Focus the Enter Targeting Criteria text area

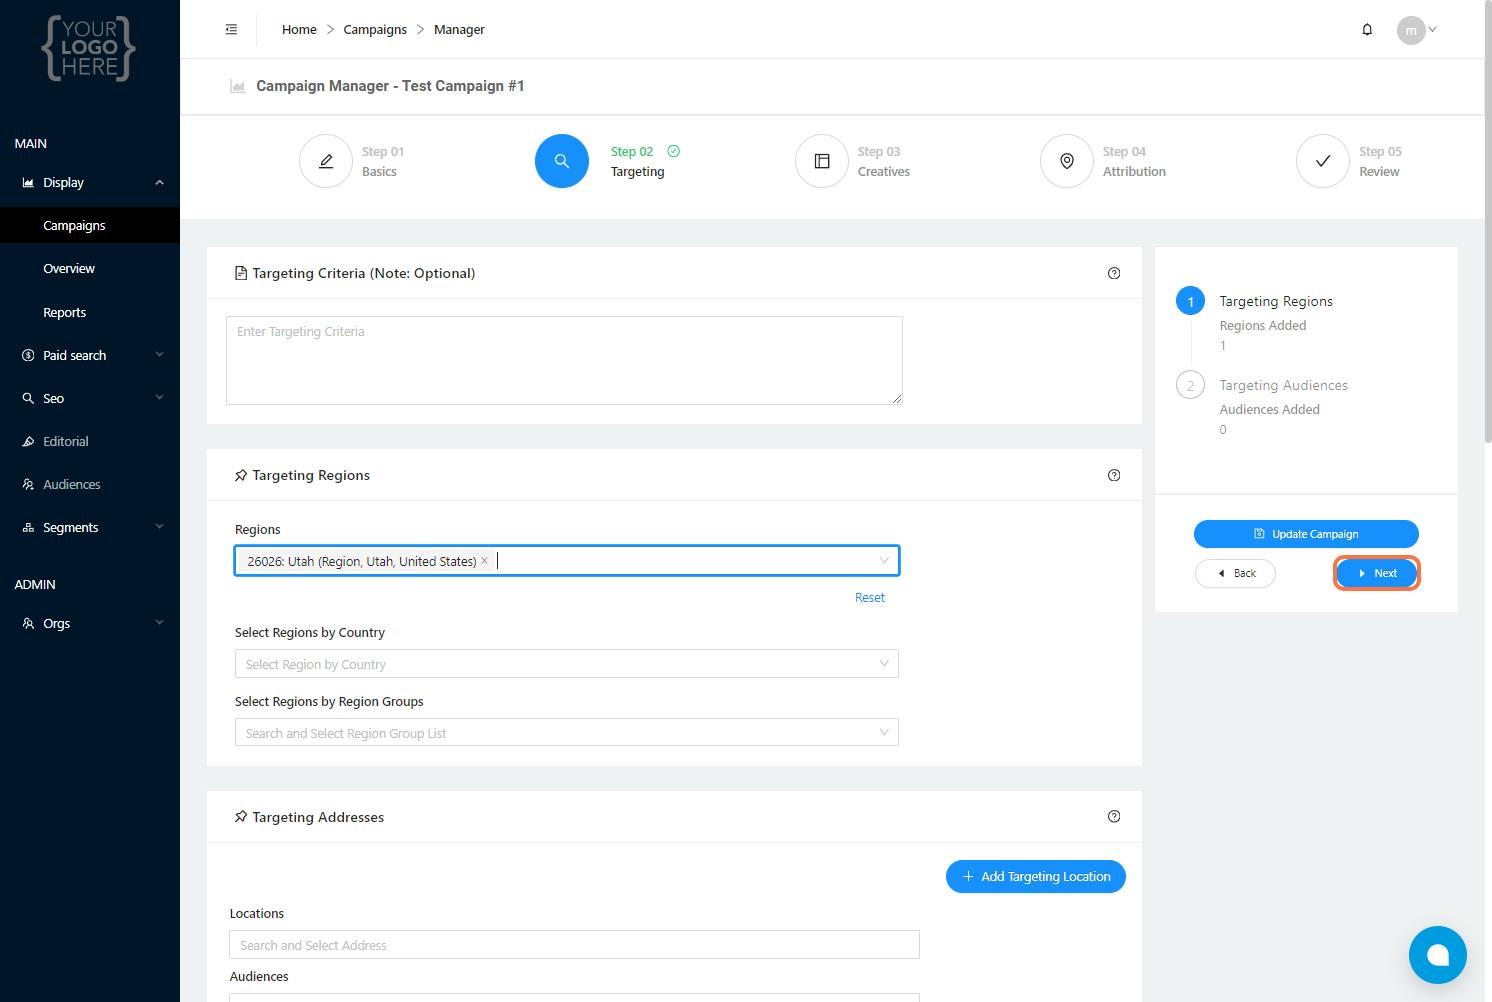tap(564, 360)
